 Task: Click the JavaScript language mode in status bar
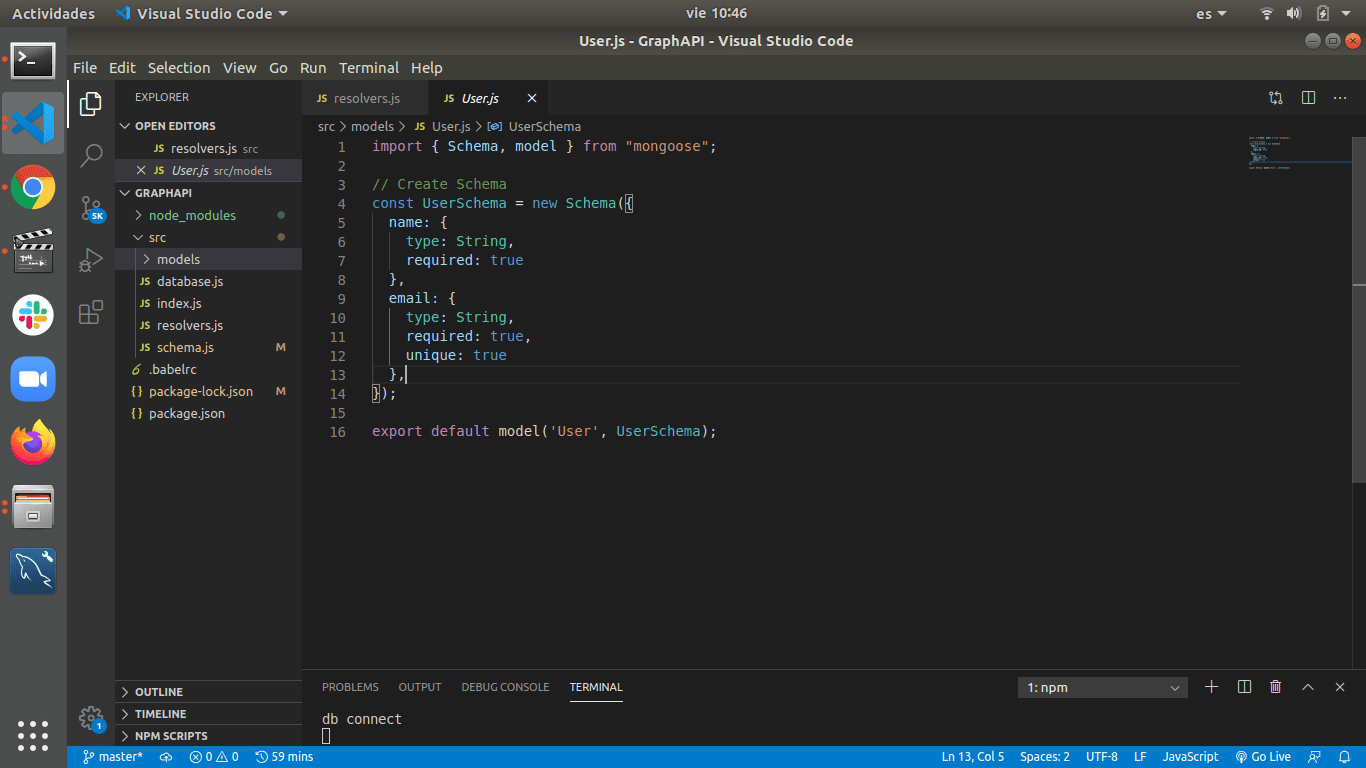(1190, 757)
